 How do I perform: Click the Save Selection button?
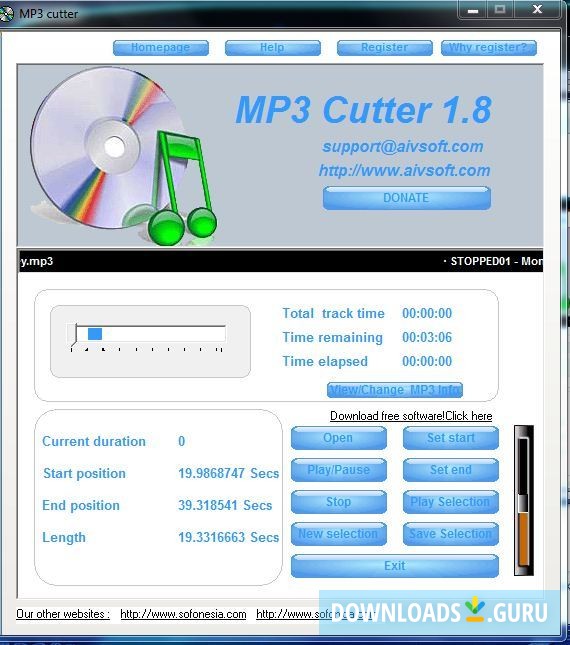451,534
